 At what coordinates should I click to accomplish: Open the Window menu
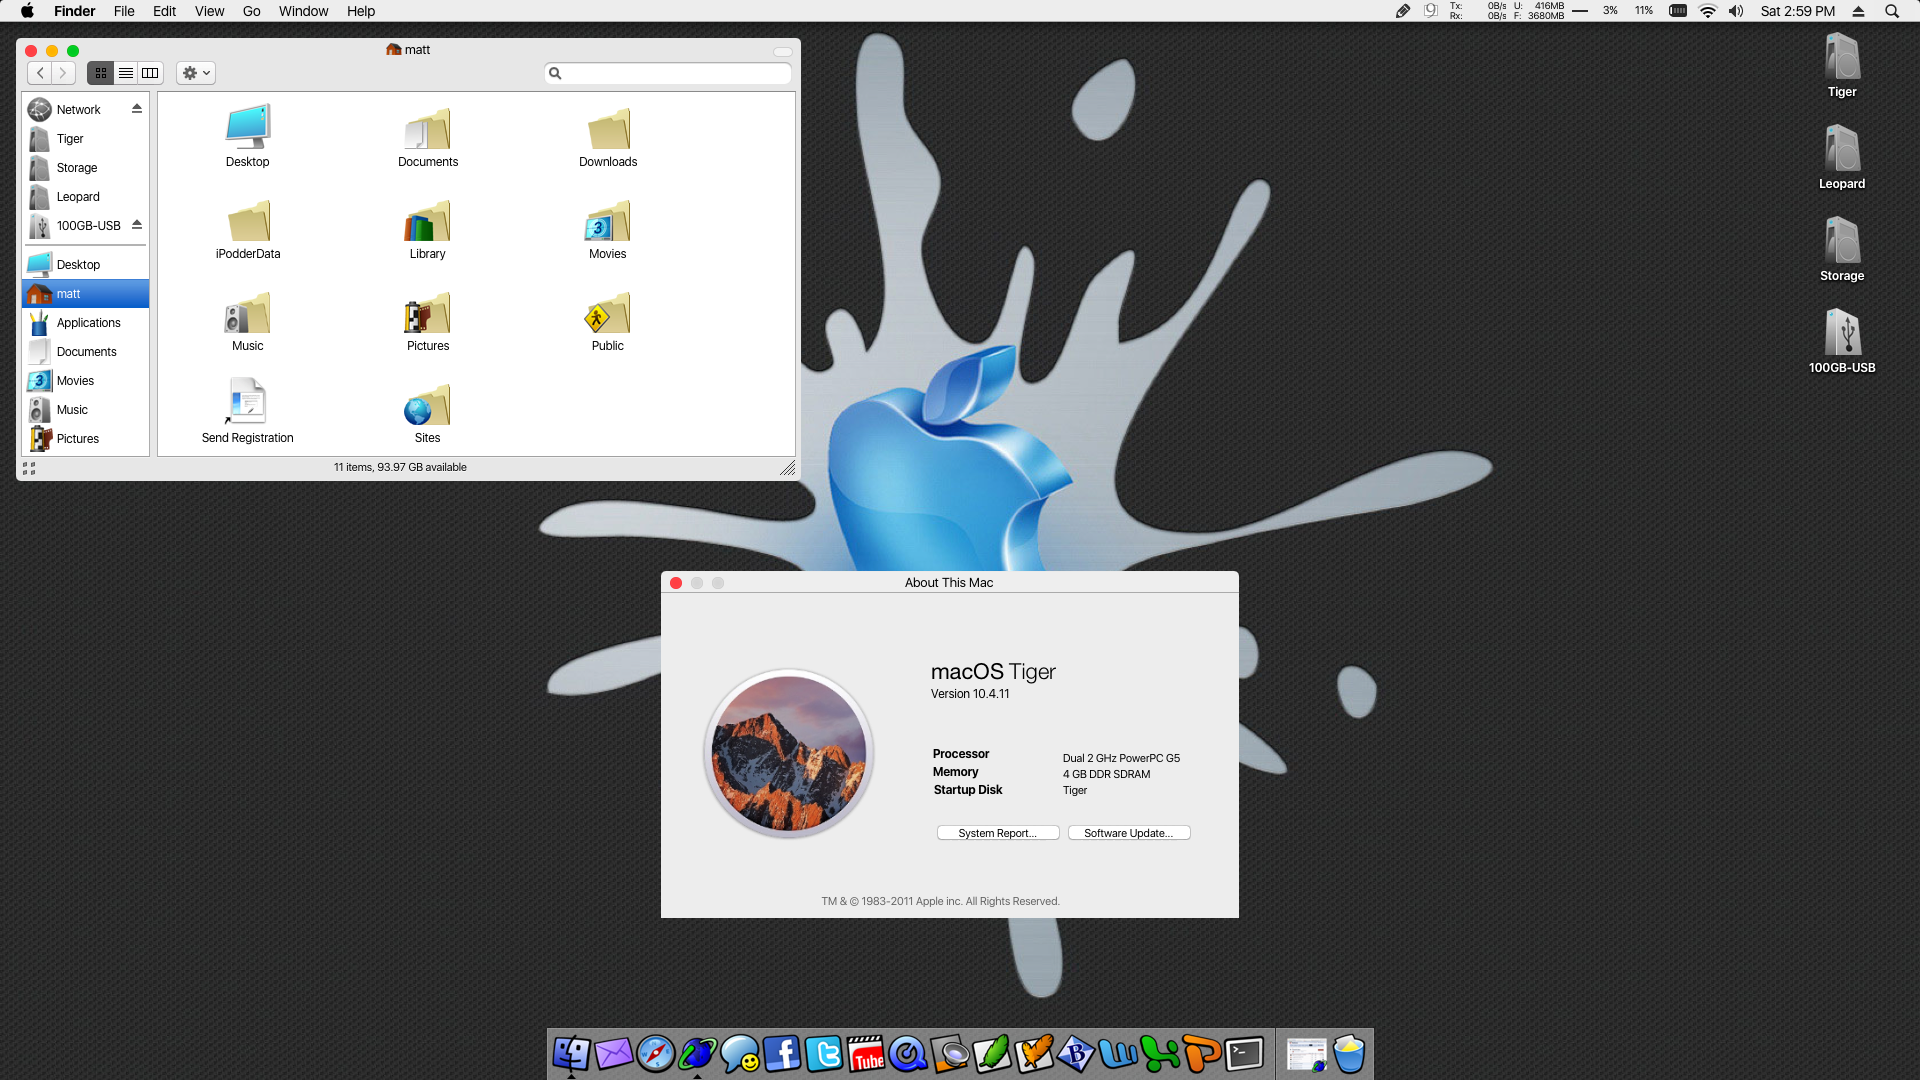(303, 11)
